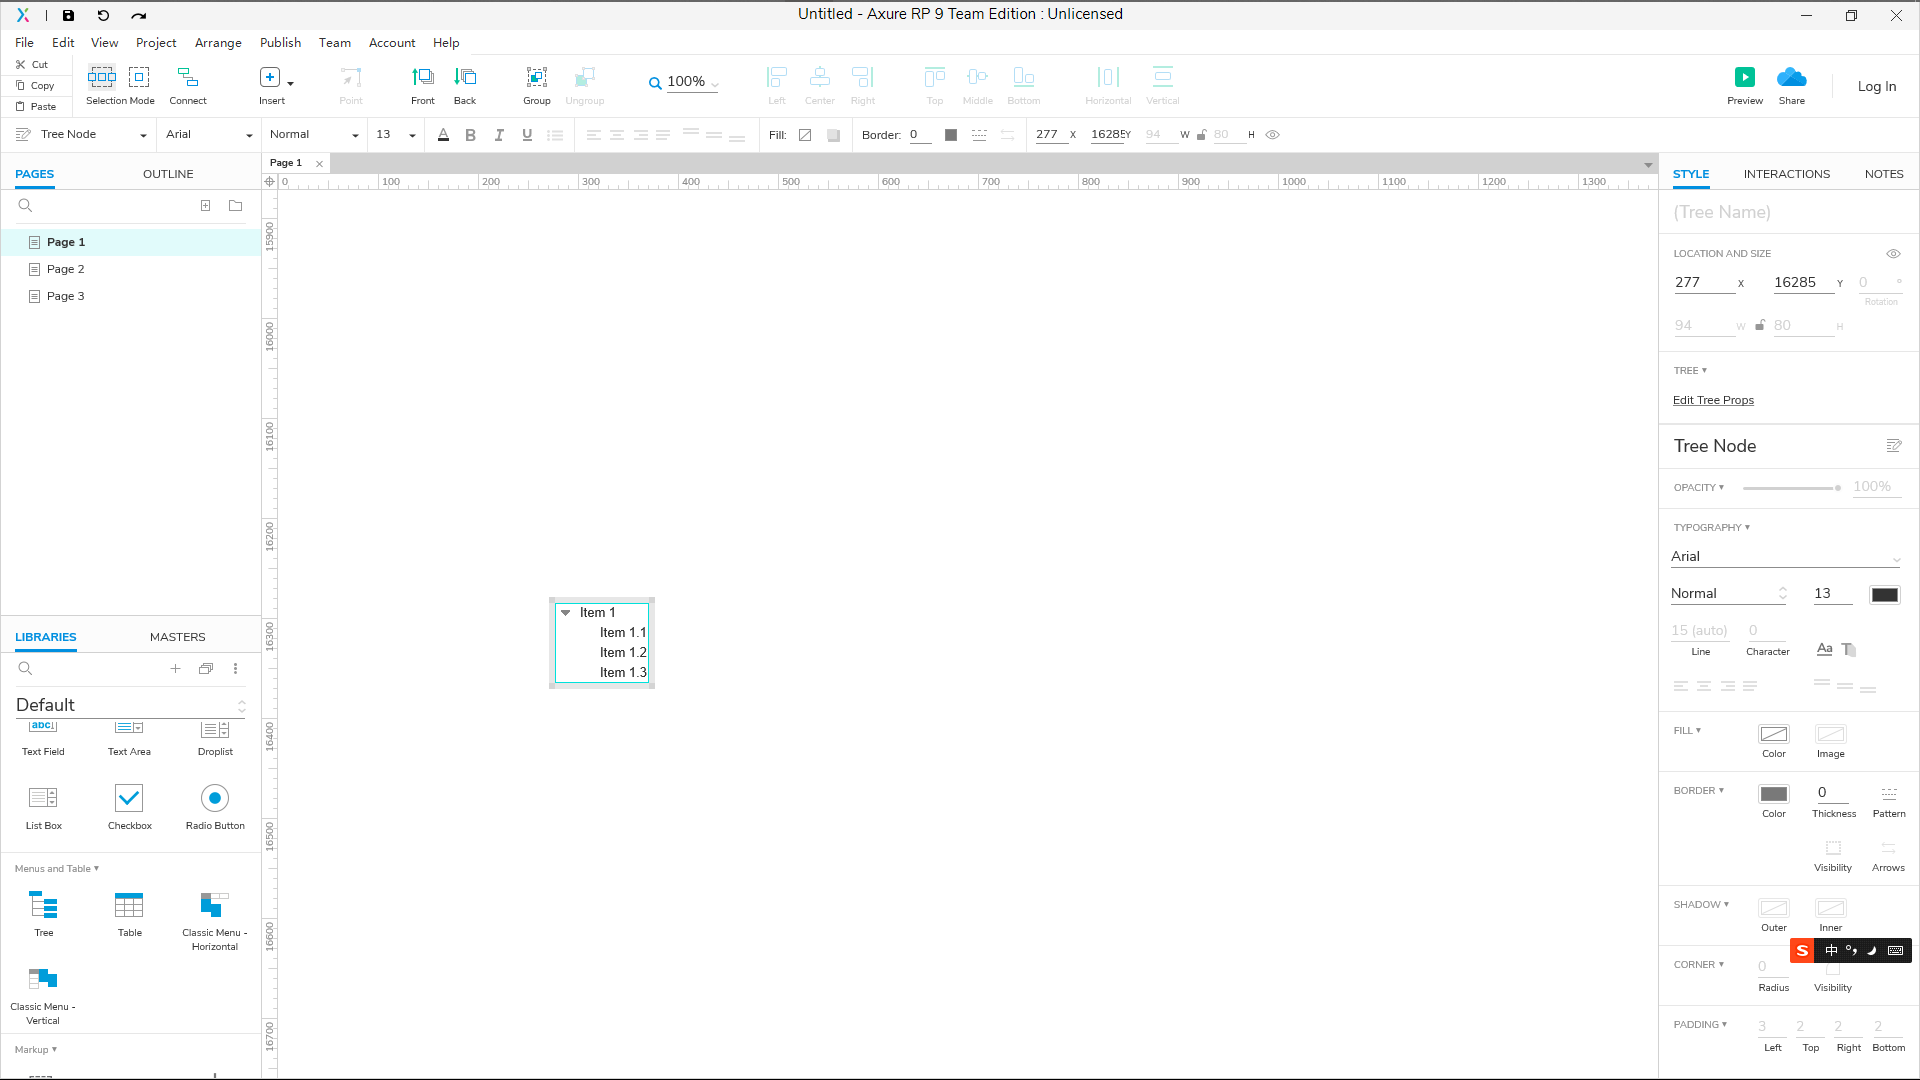1920x1080 pixels.
Task: Toggle visibility eye in Location and Size
Action: pyautogui.click(x=1893, y=254)
